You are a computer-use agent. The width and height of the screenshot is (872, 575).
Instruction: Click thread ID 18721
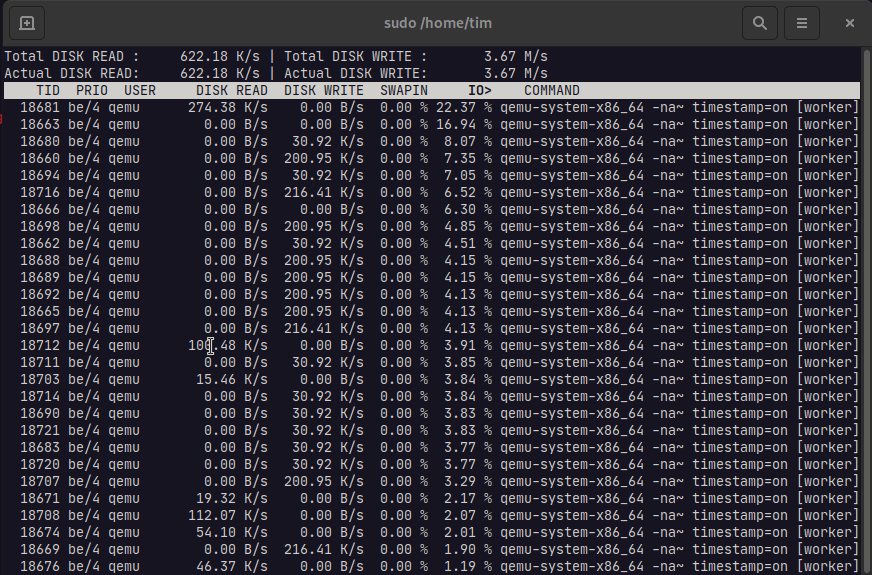point(40,430)
